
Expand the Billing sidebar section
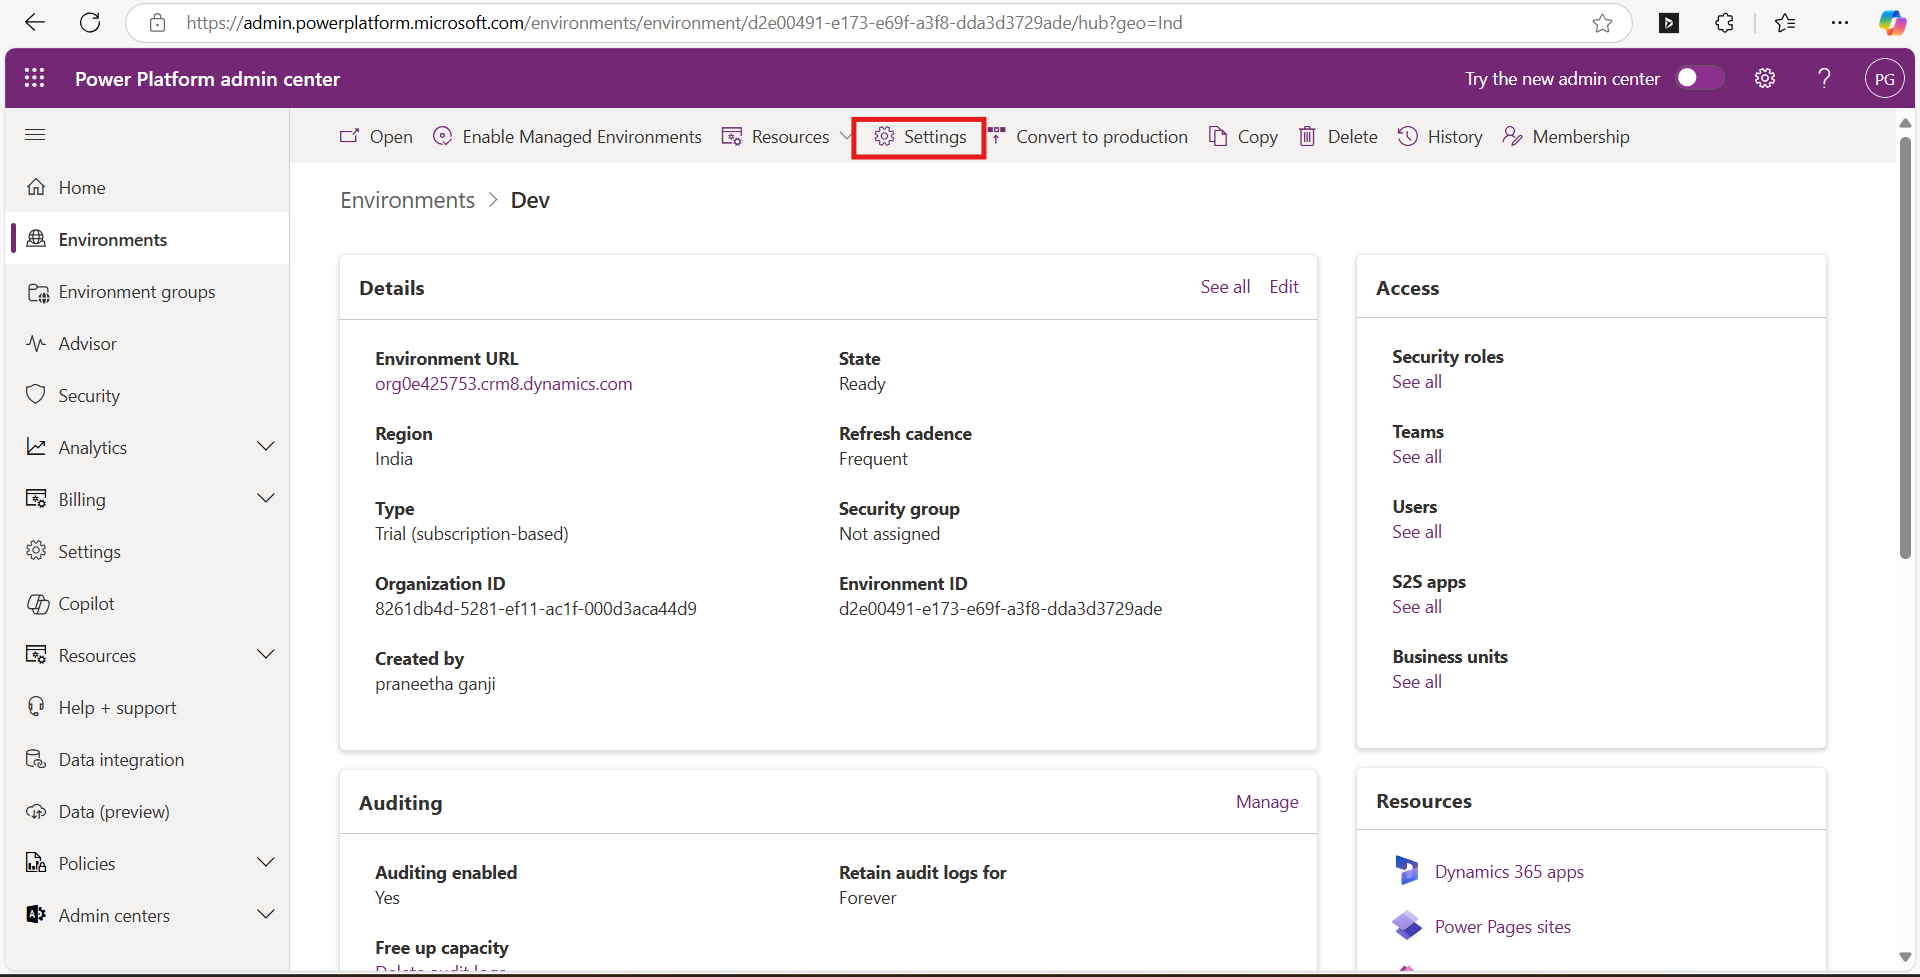(x=266, y=499)
